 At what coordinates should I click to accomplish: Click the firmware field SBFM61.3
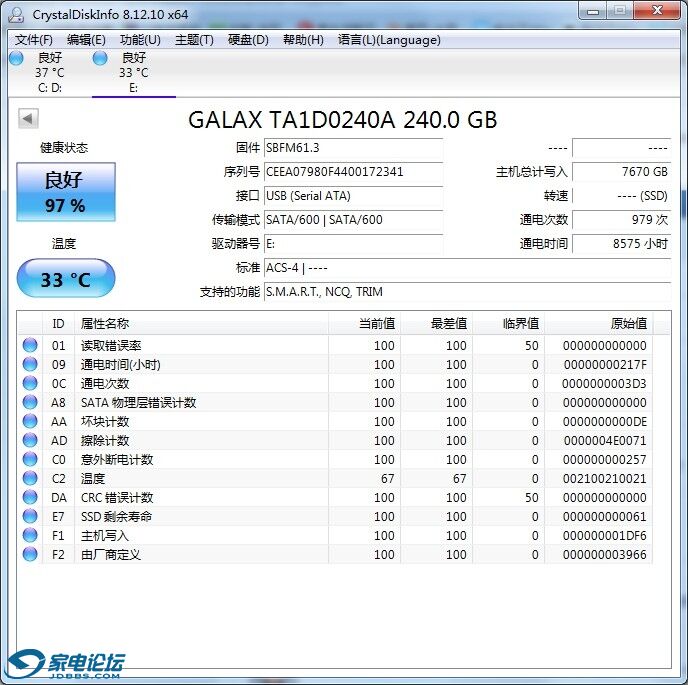[353, 148]
